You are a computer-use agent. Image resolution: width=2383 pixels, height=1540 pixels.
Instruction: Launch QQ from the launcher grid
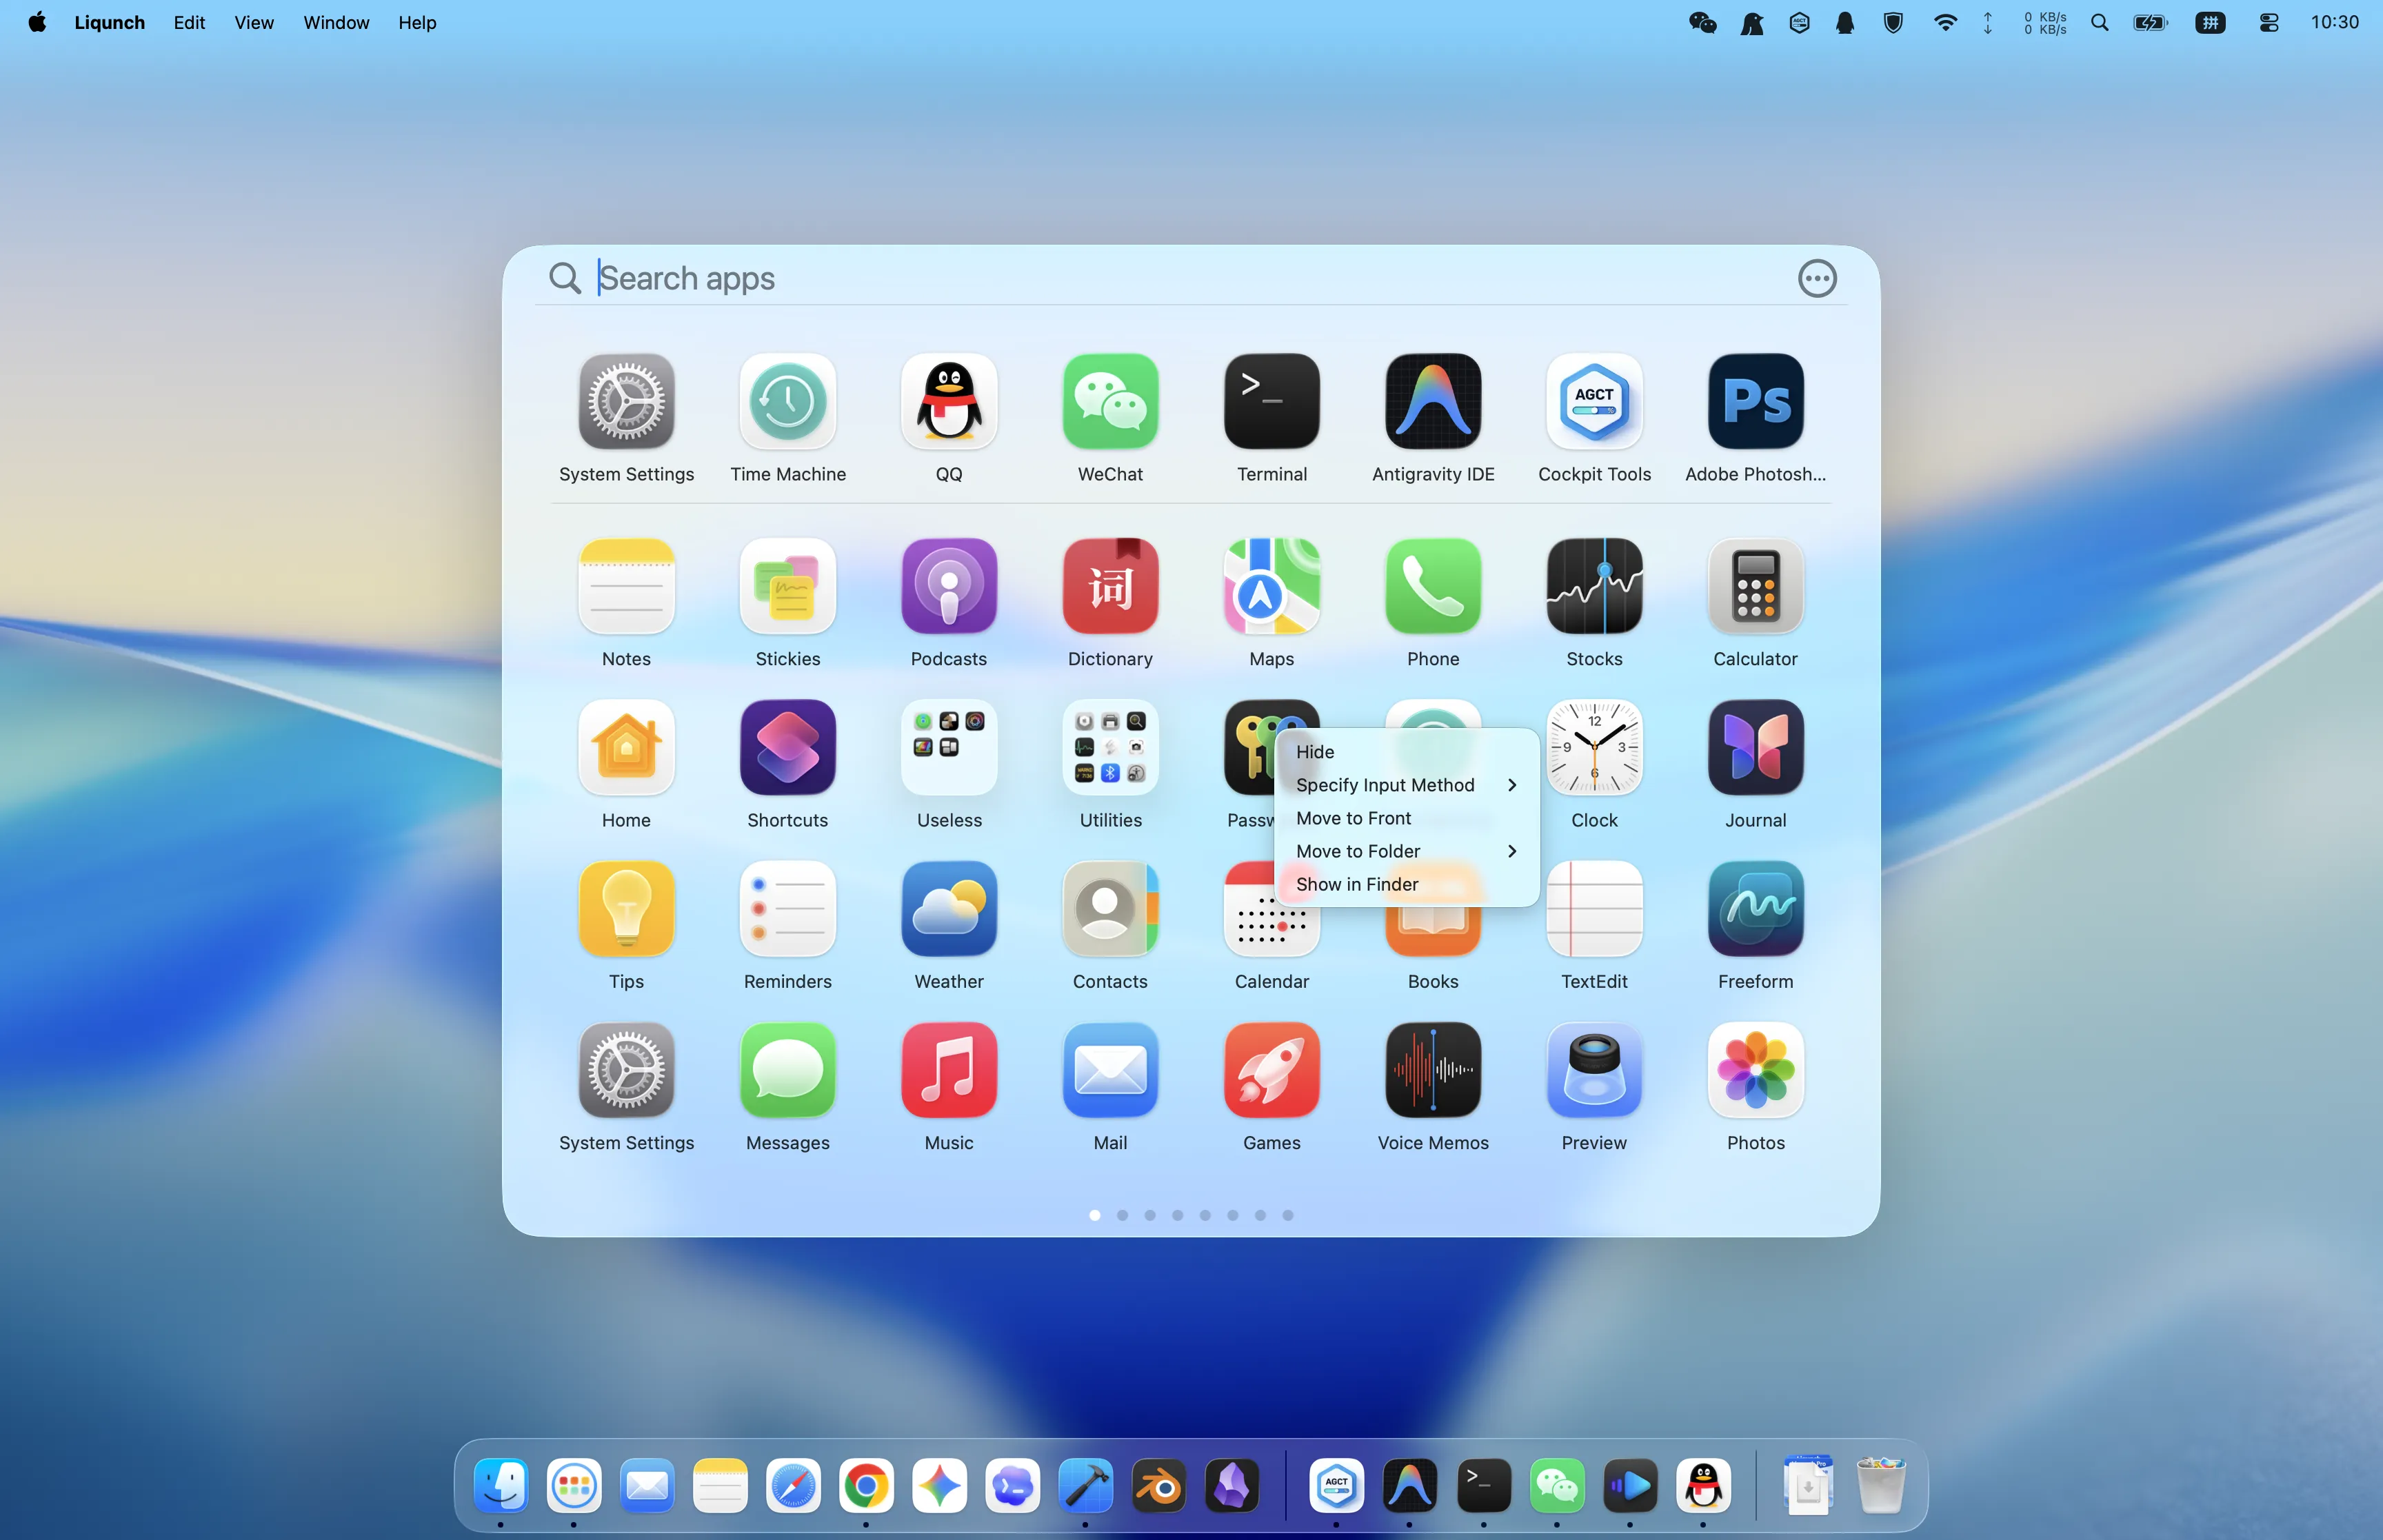pos(948,401)
